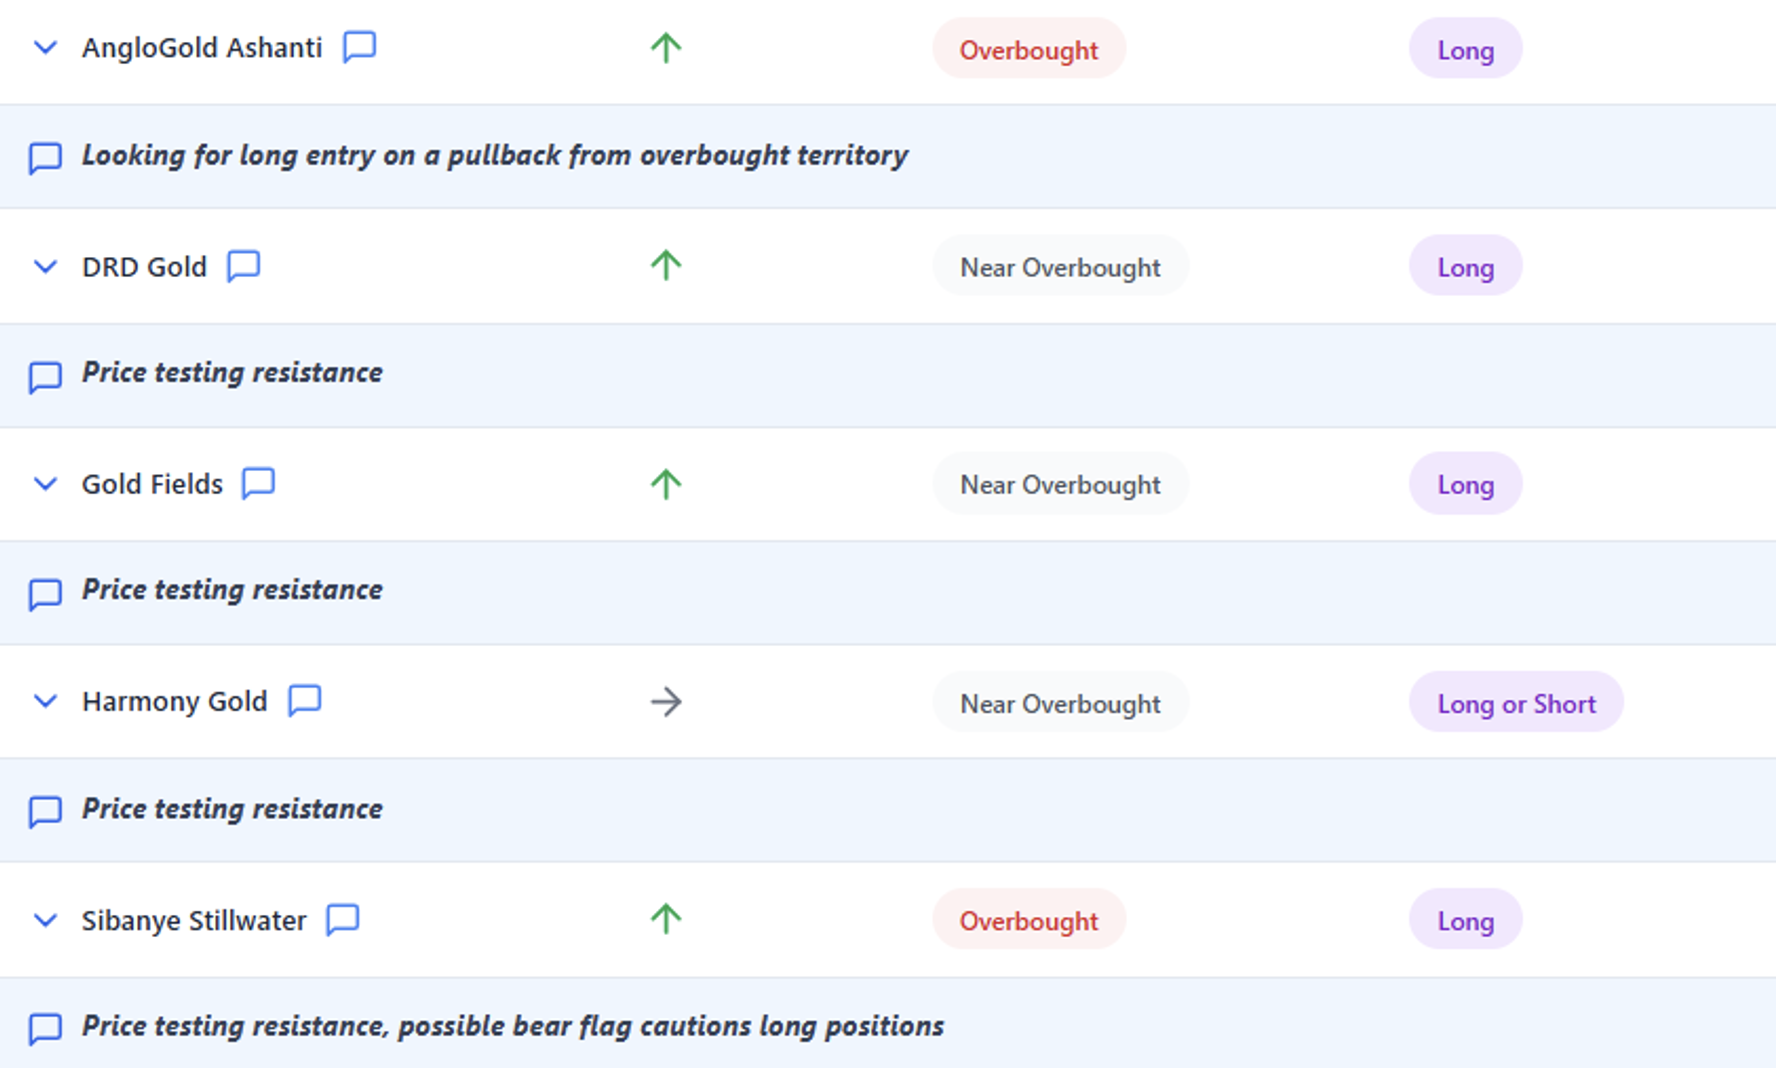Select the Sibanye Stillwater Overbought tag
1776x1068 pixels.
pos(1028,920)
